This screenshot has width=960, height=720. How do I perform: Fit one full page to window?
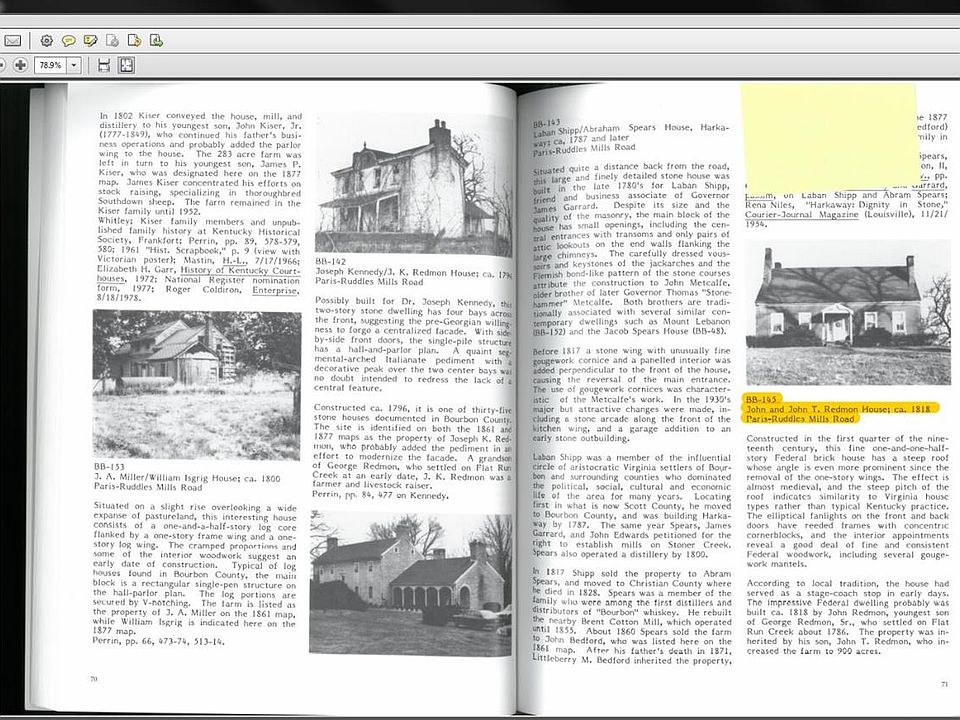[126, 65]
